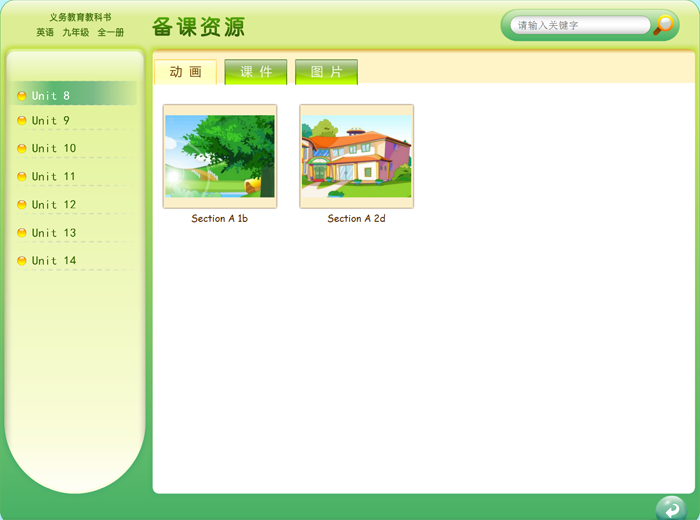Click the keyword search input field
The image size is (700, 520).
[580, 25]
